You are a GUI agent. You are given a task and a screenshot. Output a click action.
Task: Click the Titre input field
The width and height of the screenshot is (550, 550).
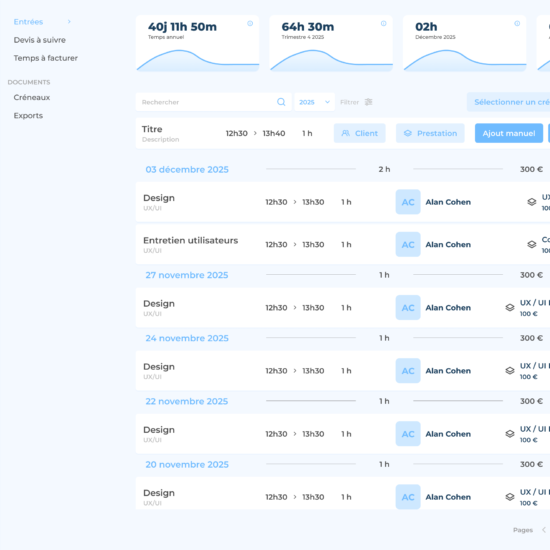tap(152, 129)
